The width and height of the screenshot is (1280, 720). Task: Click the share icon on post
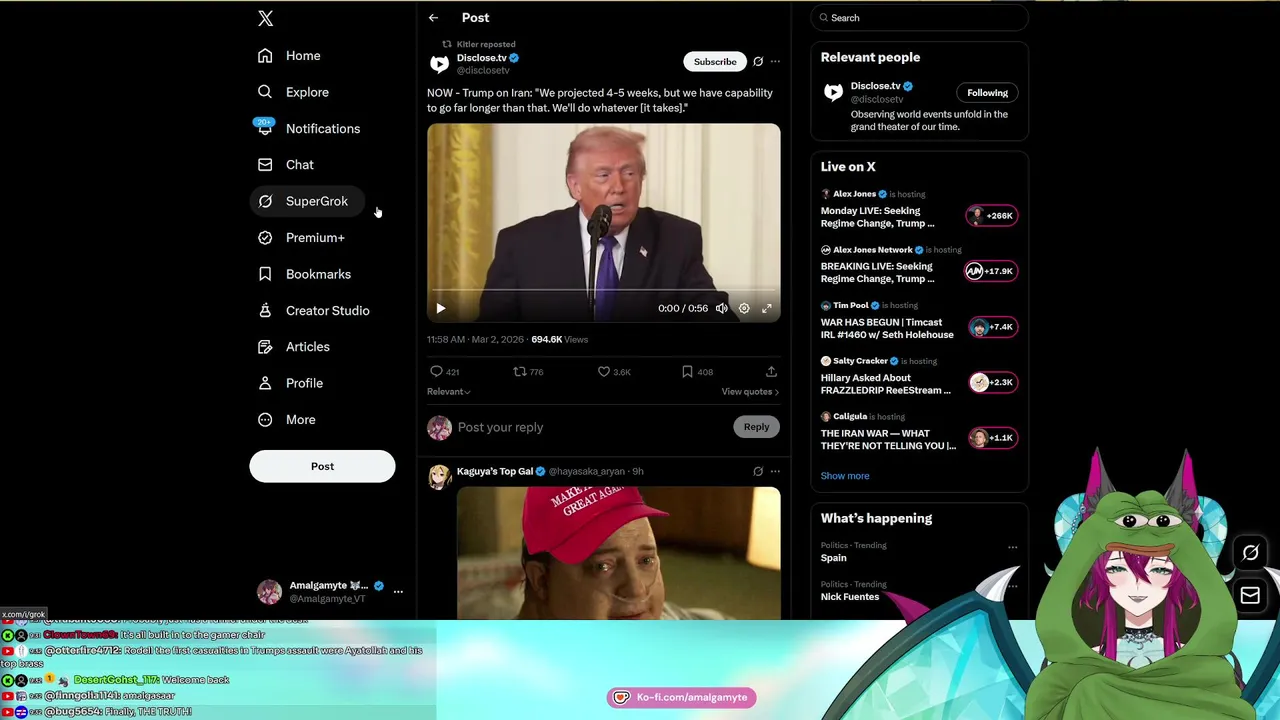771,372
